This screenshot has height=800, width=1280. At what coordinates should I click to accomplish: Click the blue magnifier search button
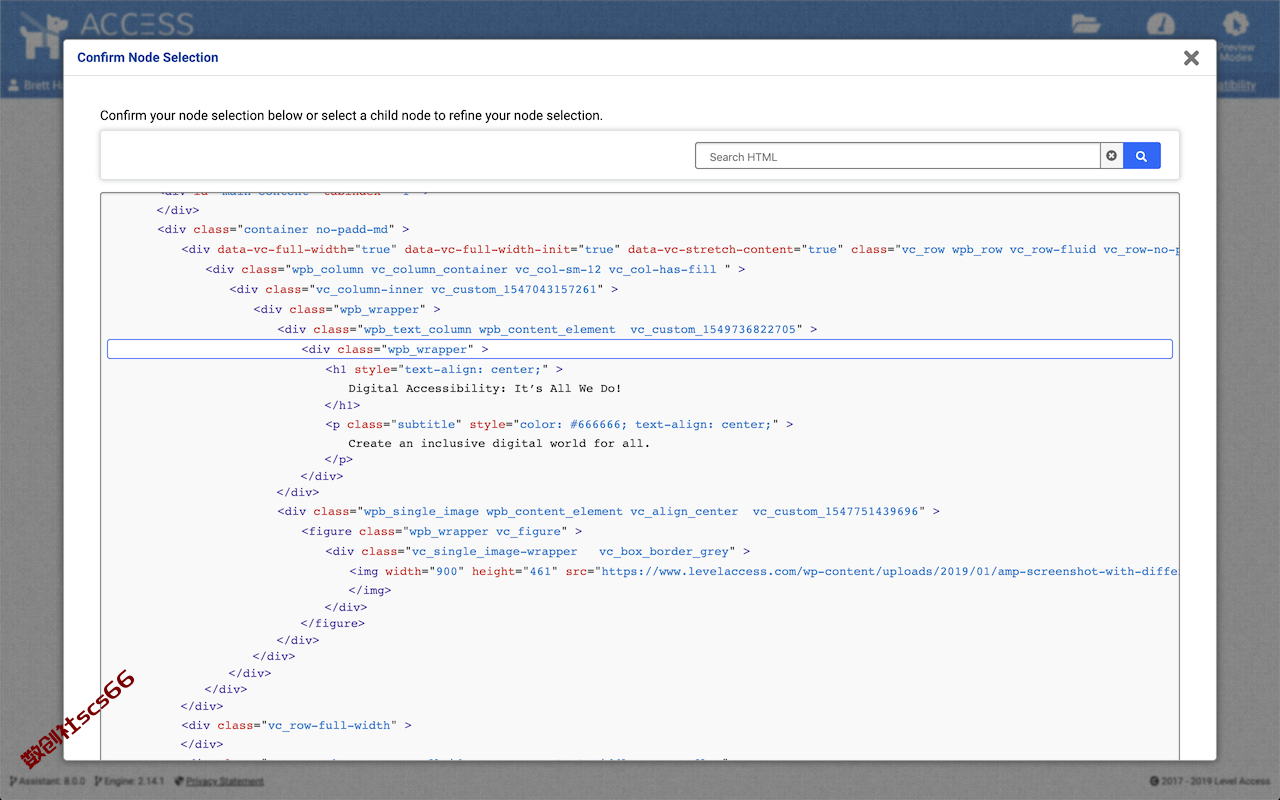tap(1141, 156)
